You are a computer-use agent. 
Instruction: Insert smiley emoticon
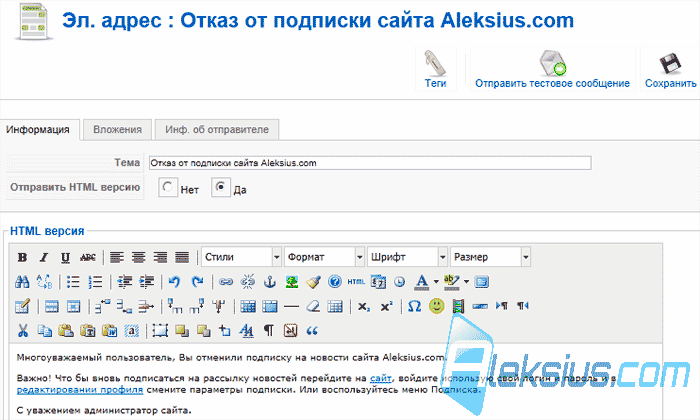pos(437,306)
